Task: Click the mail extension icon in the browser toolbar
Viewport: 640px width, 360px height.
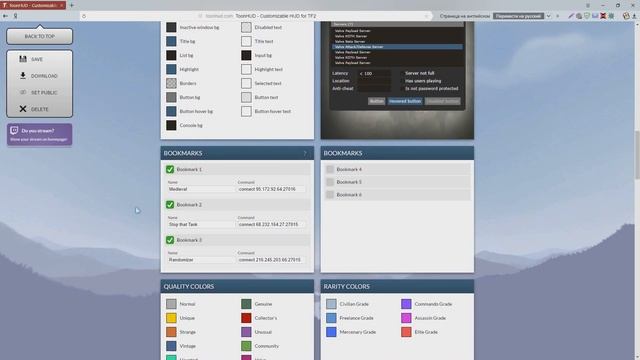Action: click(x=595, y=16)
